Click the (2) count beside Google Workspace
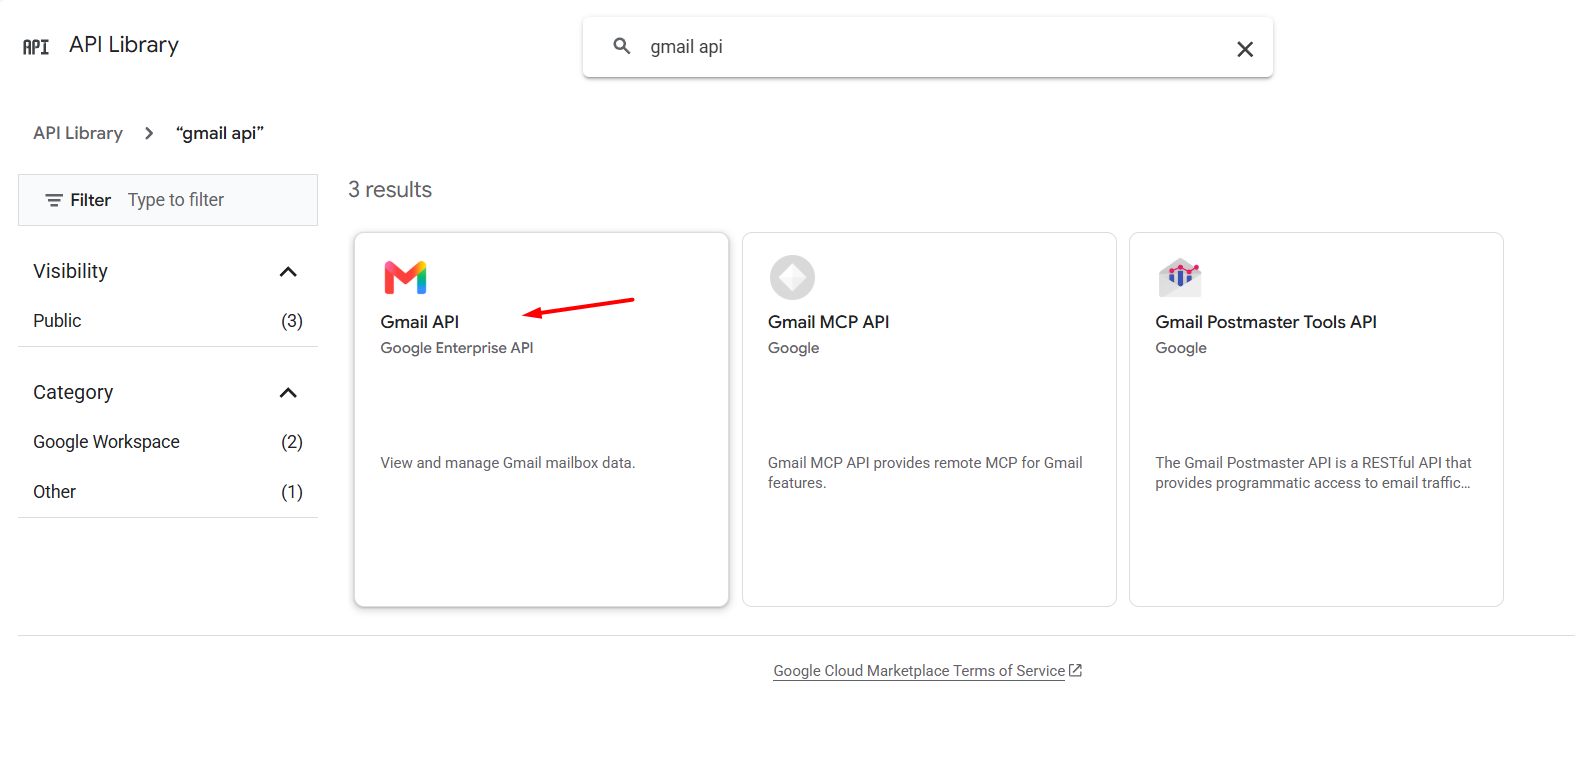The height and width of the screenshot is (758, 1575). [292, 442]
